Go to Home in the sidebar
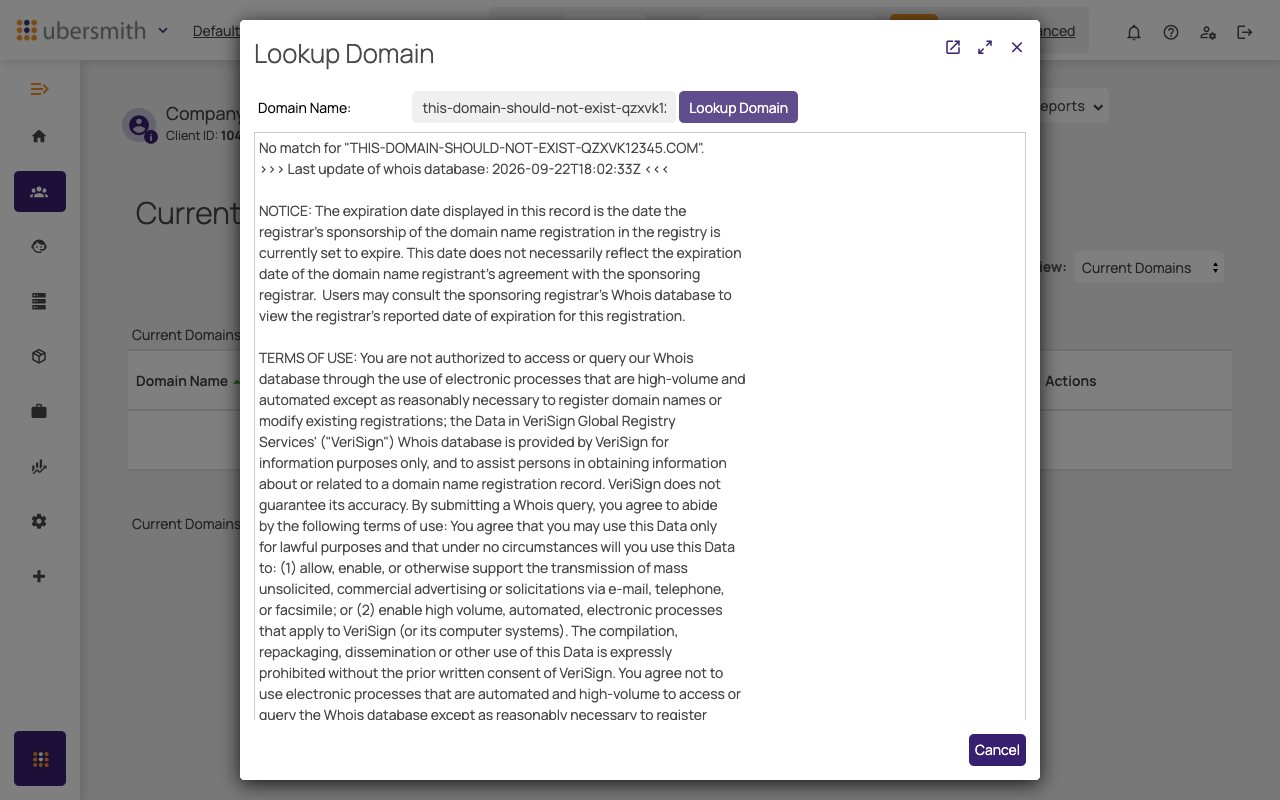This screenshot has height=800, width=1280. pyautogui.click(x=40, y=136)
